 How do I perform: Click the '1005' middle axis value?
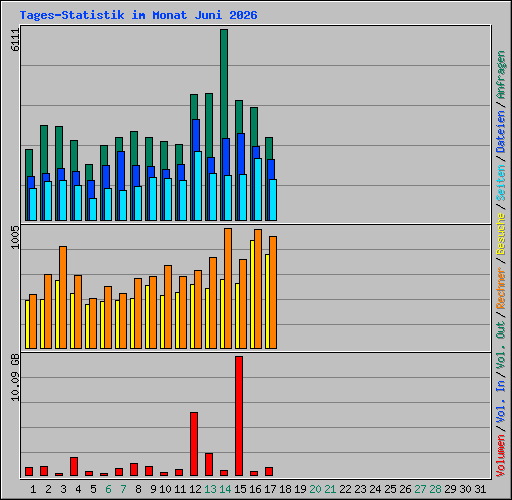click(16, 237)
